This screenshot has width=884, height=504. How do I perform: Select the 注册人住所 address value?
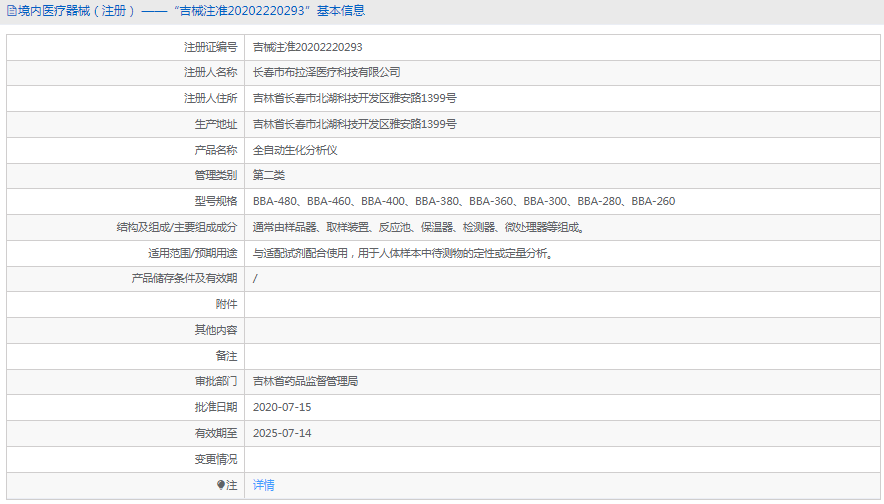[355, 98]
